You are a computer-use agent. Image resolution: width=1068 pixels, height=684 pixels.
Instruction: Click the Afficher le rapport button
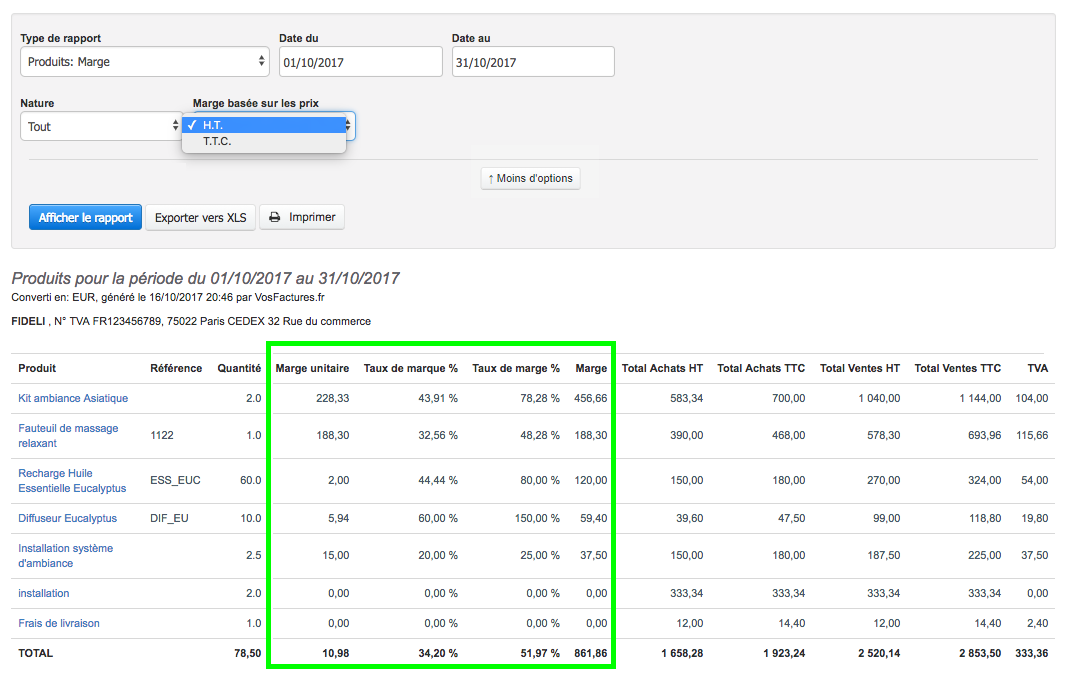[x=85, y=217]
